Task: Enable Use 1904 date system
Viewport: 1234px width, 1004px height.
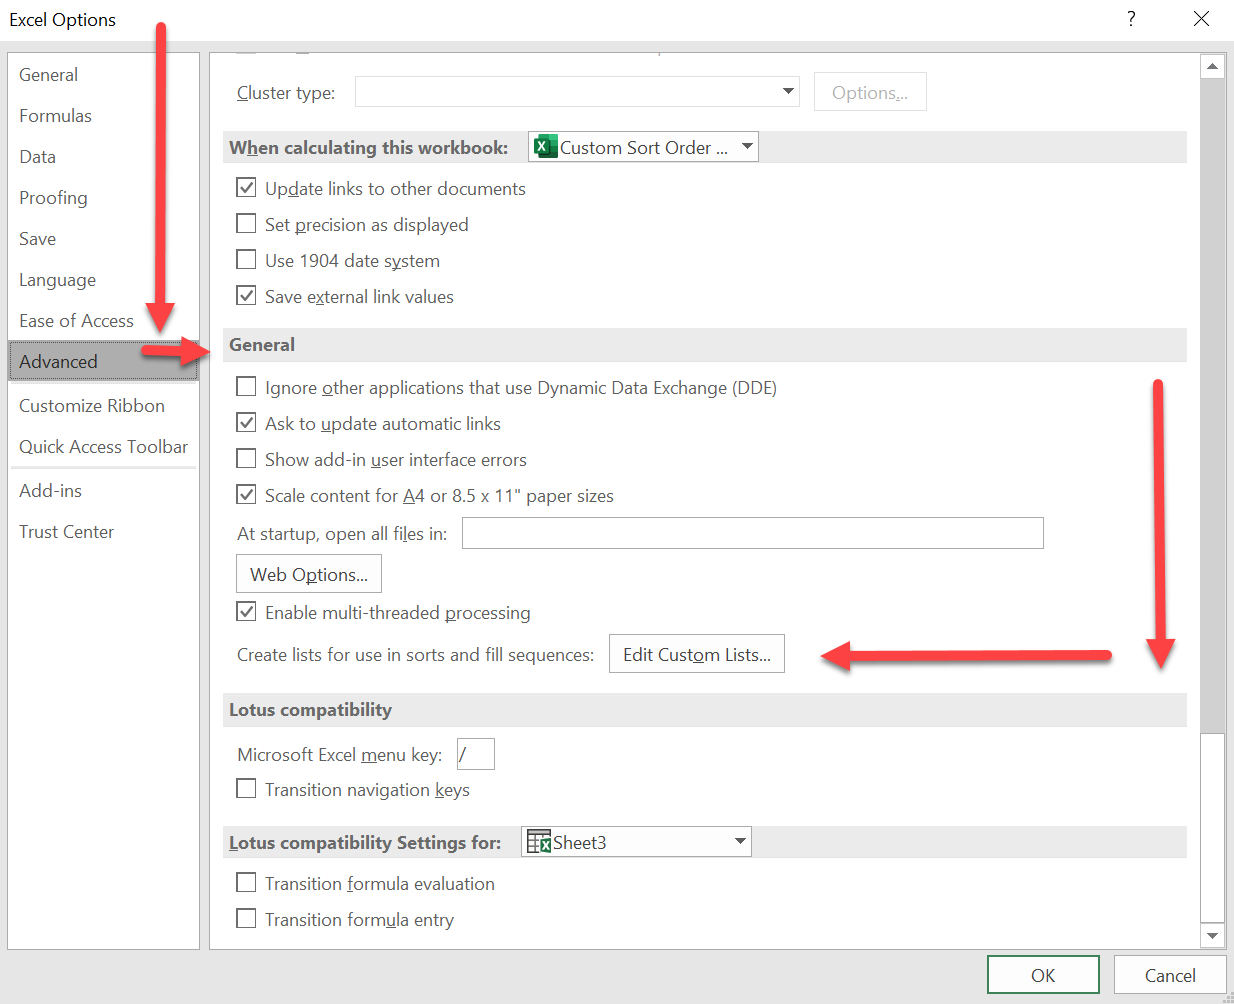Action: coord(246,259)
